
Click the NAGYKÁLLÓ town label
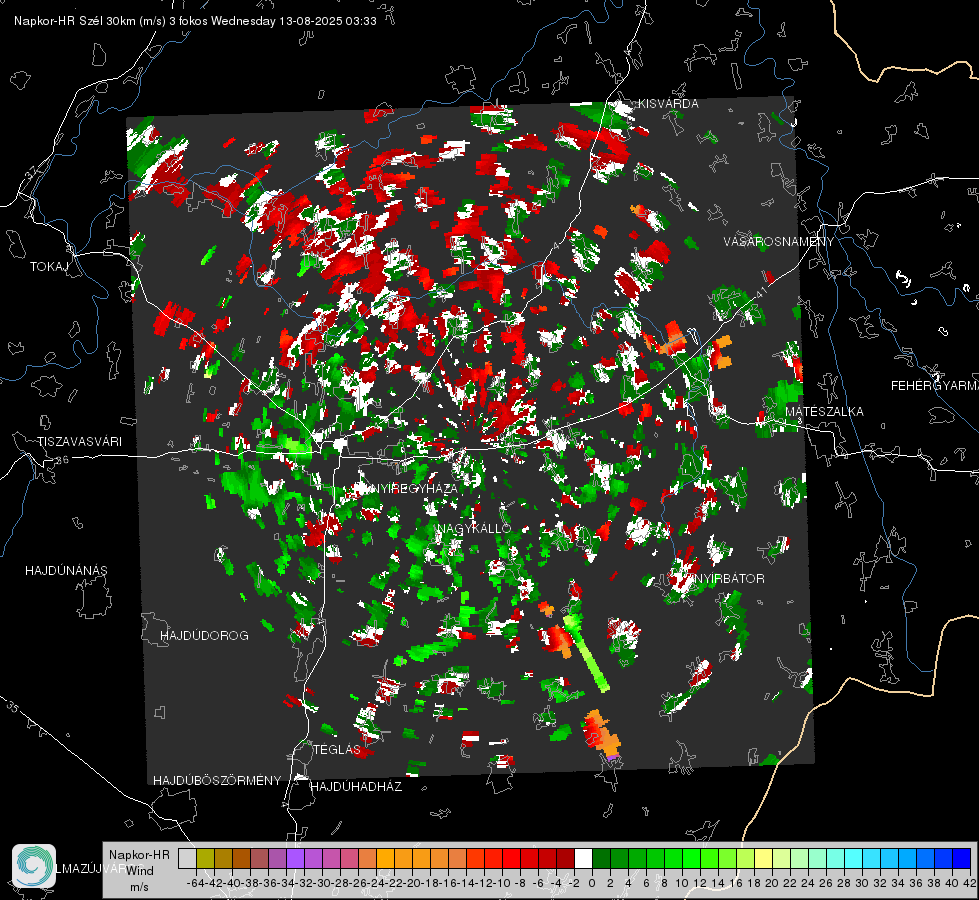point(474,528)
